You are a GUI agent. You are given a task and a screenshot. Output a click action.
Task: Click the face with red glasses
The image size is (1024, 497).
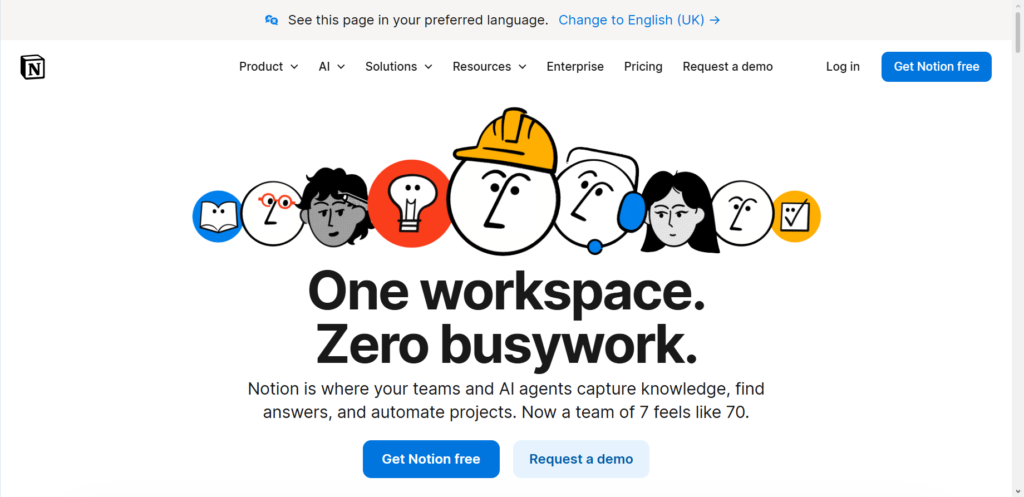(x=272, y=212)
